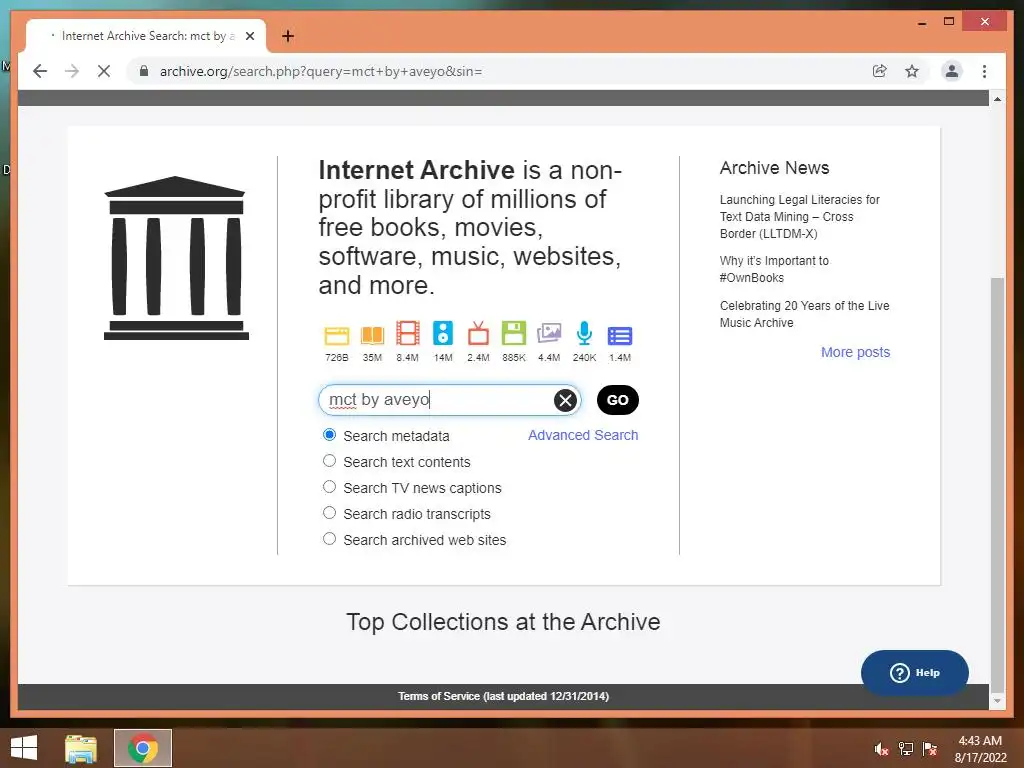
Task: Click the Chrome icon in the taskbar
Action: (x=143, y=748)
